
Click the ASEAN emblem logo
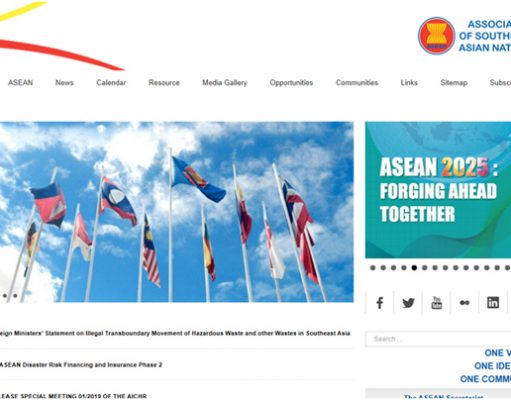(x=436, y=36)
